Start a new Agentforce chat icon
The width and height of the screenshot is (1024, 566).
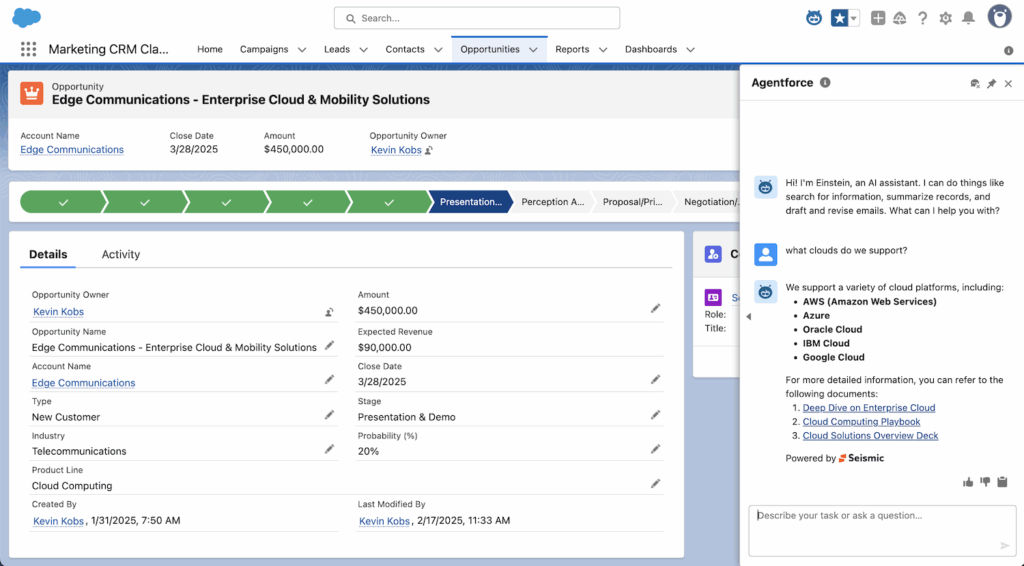tap(975, 84)
